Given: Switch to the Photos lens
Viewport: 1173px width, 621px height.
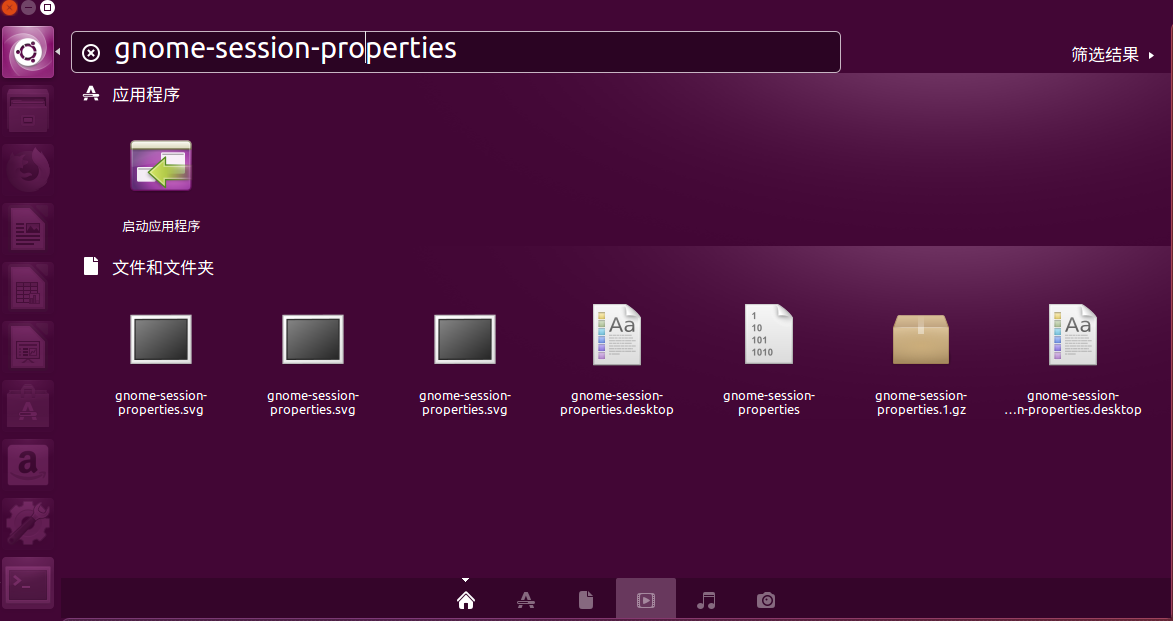Looking at the screenshot, I should [766, 600].
